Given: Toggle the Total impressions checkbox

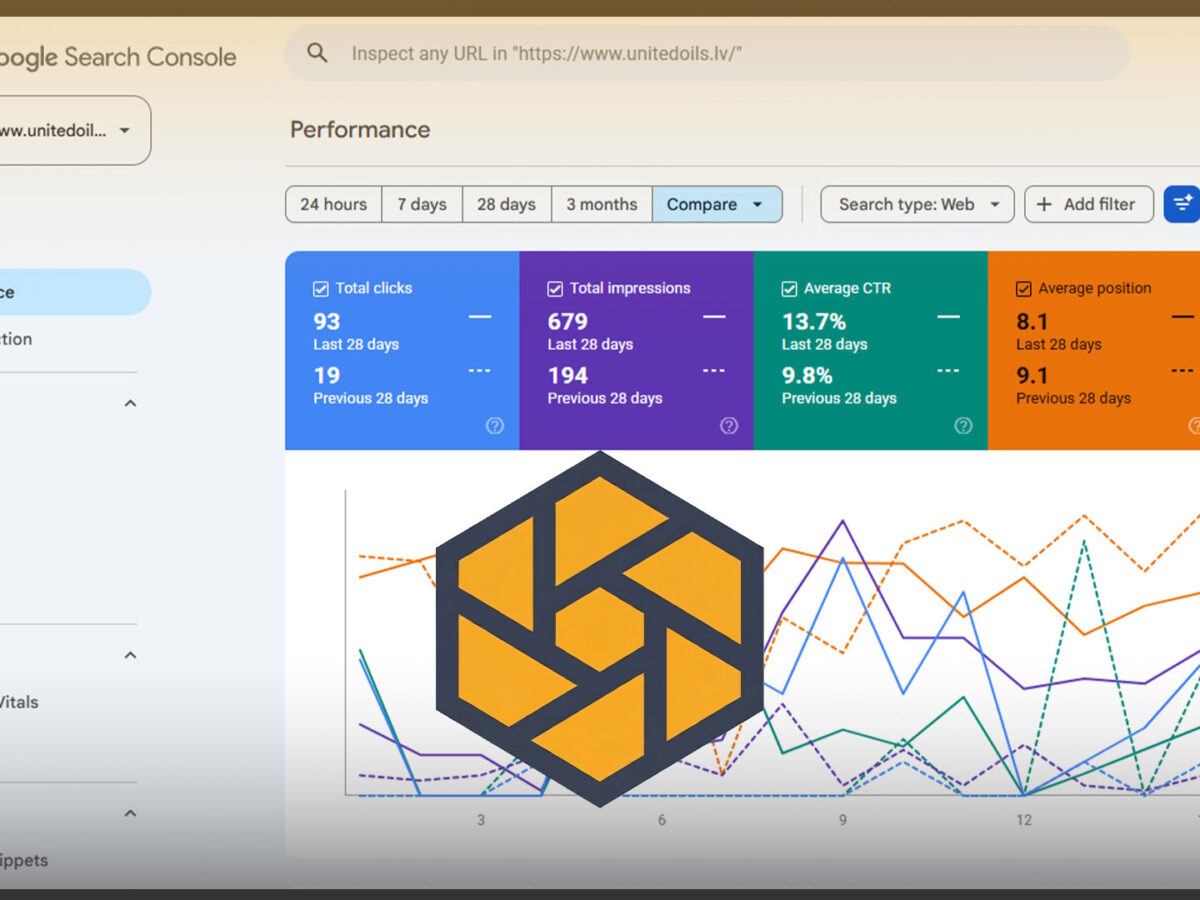Looking at the screenshot, I should (555, 289).
